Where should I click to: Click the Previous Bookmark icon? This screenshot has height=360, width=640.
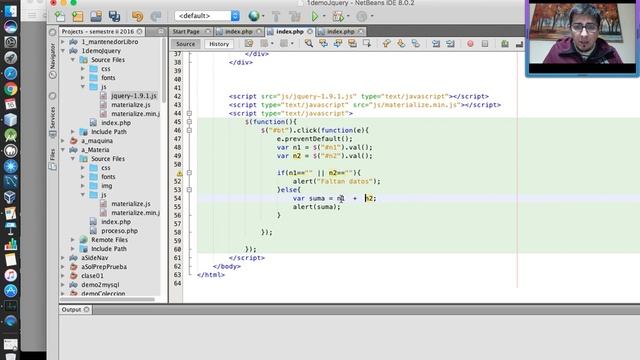pyautogui.click(x=387, y=44)
